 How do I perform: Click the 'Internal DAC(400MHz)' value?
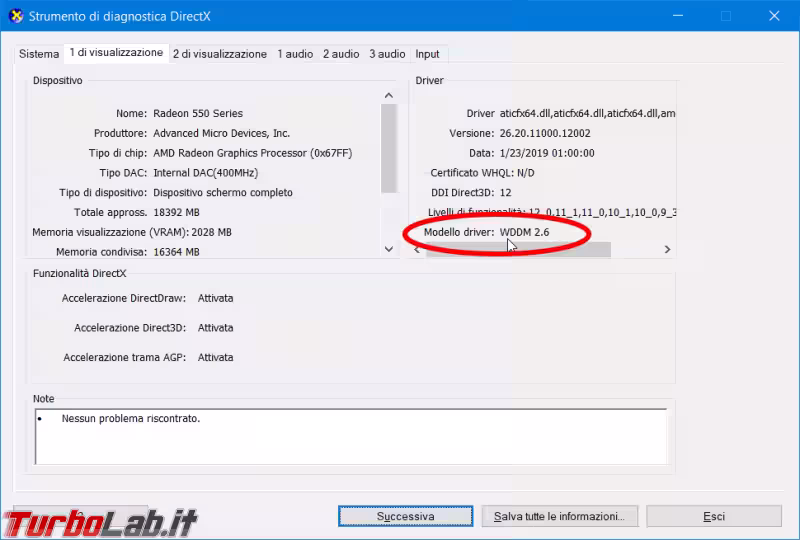click(x=206, y=173)
